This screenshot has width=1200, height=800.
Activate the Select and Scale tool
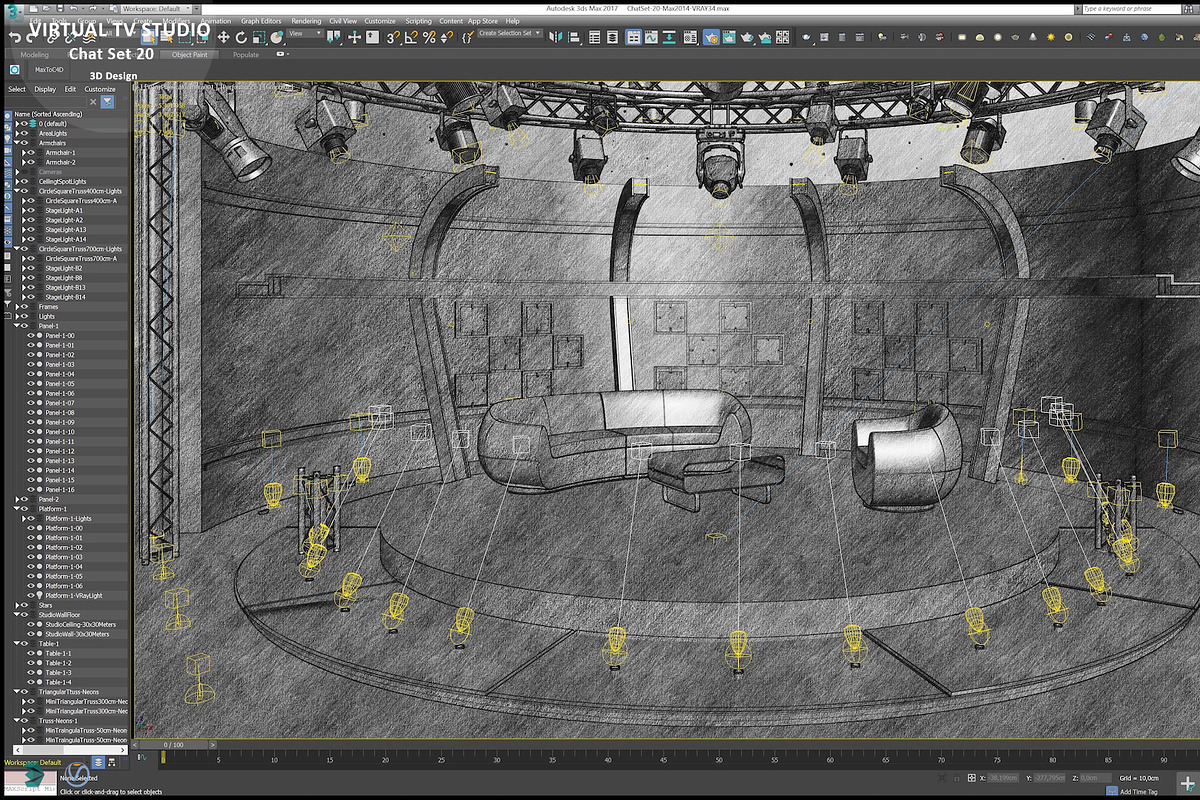259,37
